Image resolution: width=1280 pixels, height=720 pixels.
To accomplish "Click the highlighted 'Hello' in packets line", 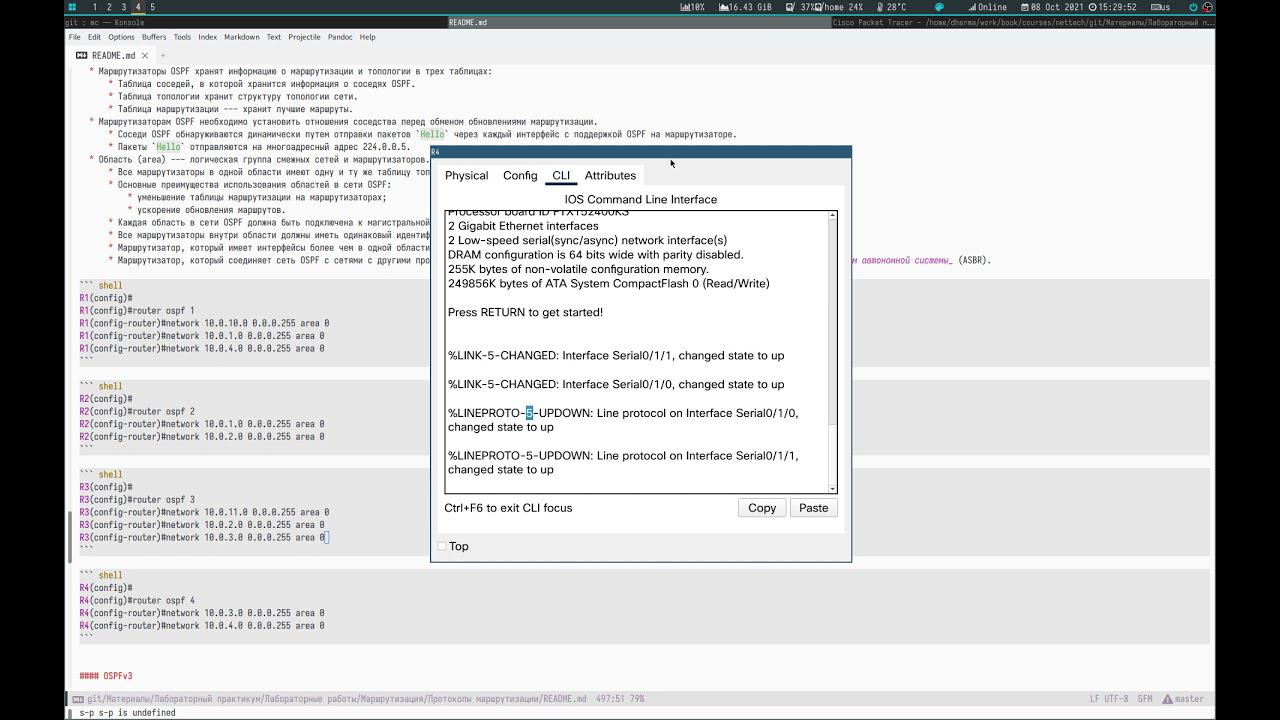I will pos(168,147).
